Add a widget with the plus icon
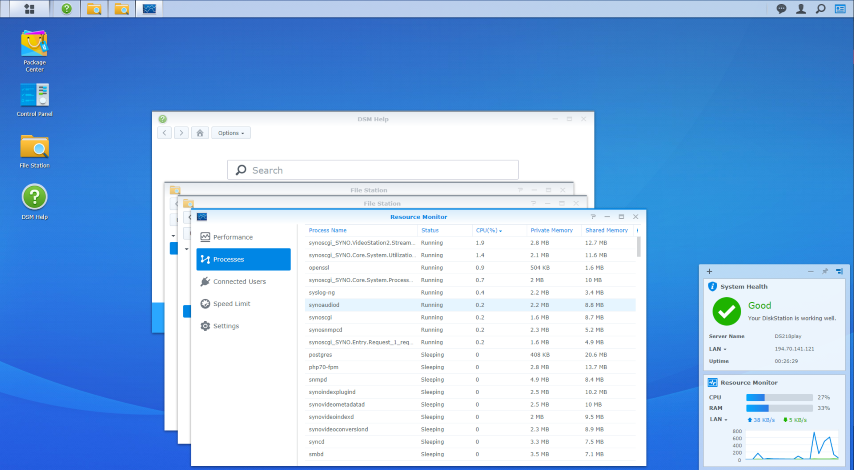Screen dimensions: 854x470 point(709,271)
